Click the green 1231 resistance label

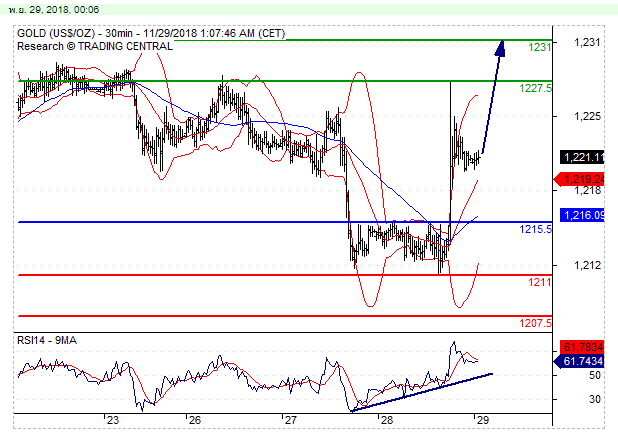tap(540, 48)
